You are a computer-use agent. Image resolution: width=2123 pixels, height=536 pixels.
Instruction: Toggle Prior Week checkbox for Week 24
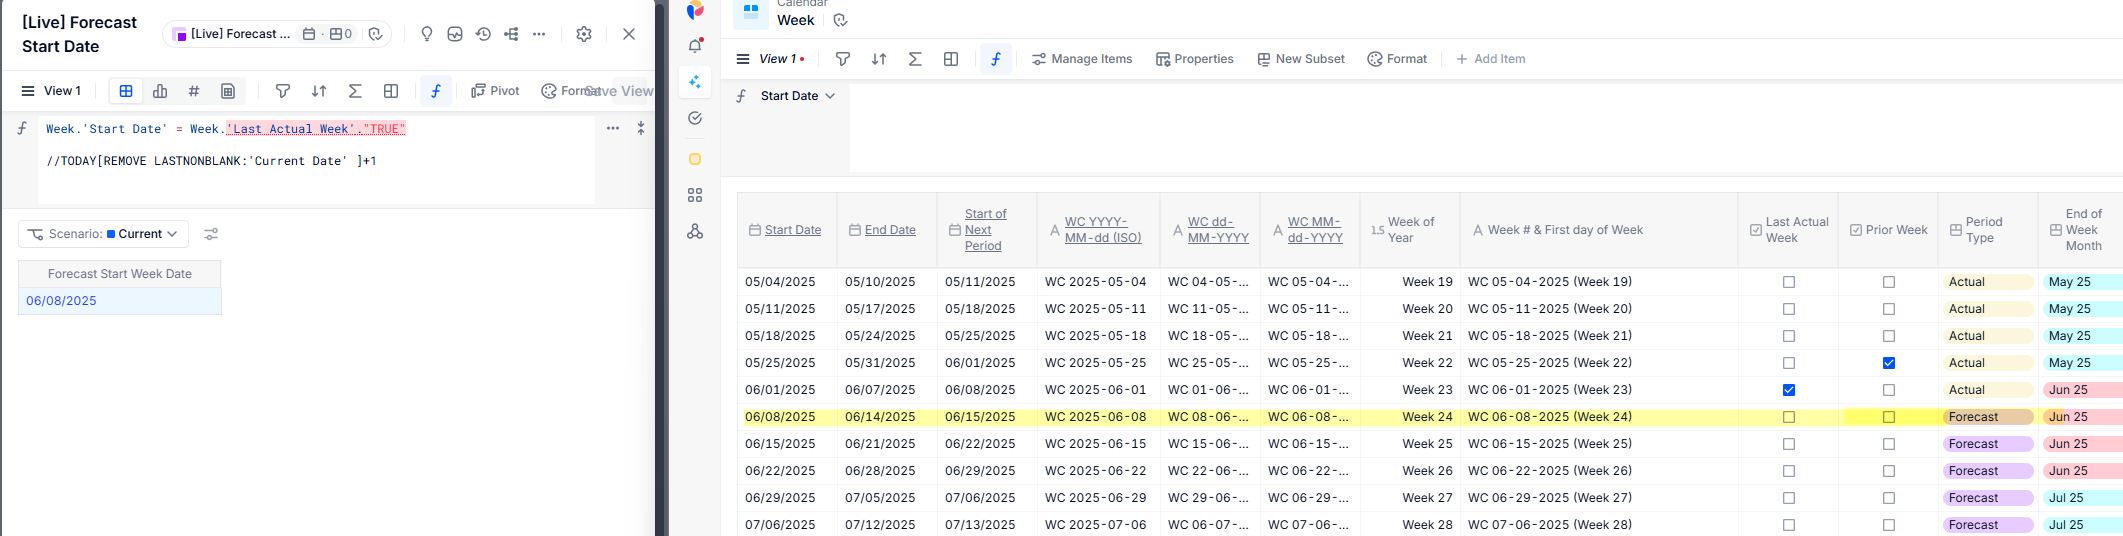[1889, 417]
